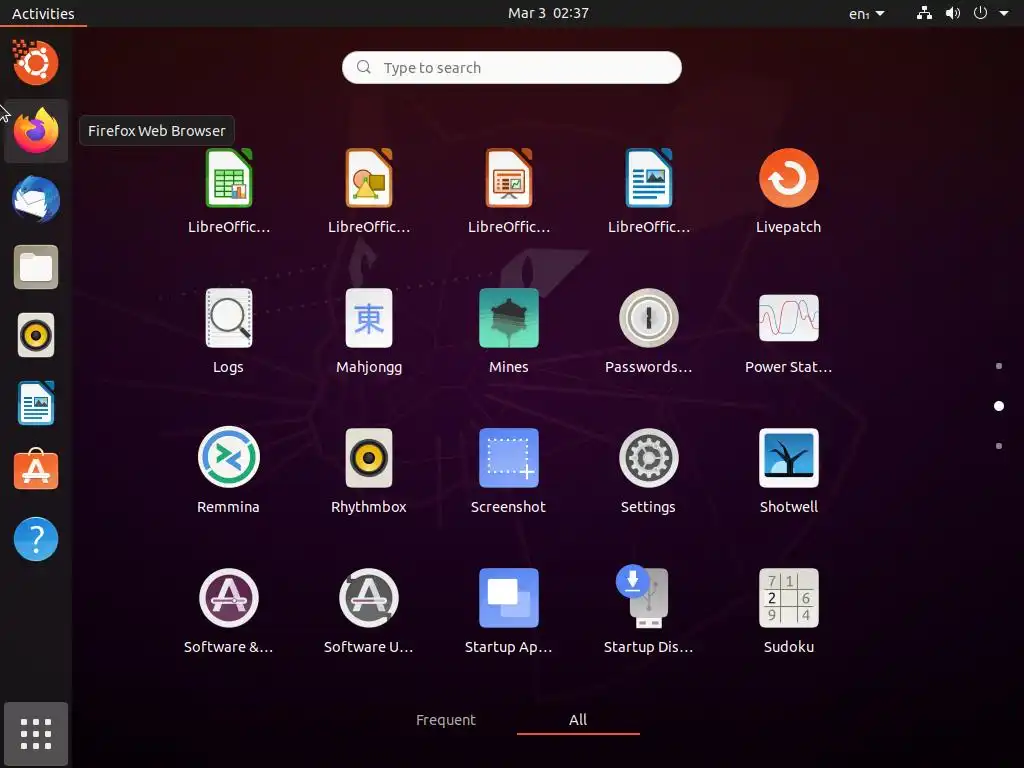
Task: Open the Mines game
Action: [509, 319]
